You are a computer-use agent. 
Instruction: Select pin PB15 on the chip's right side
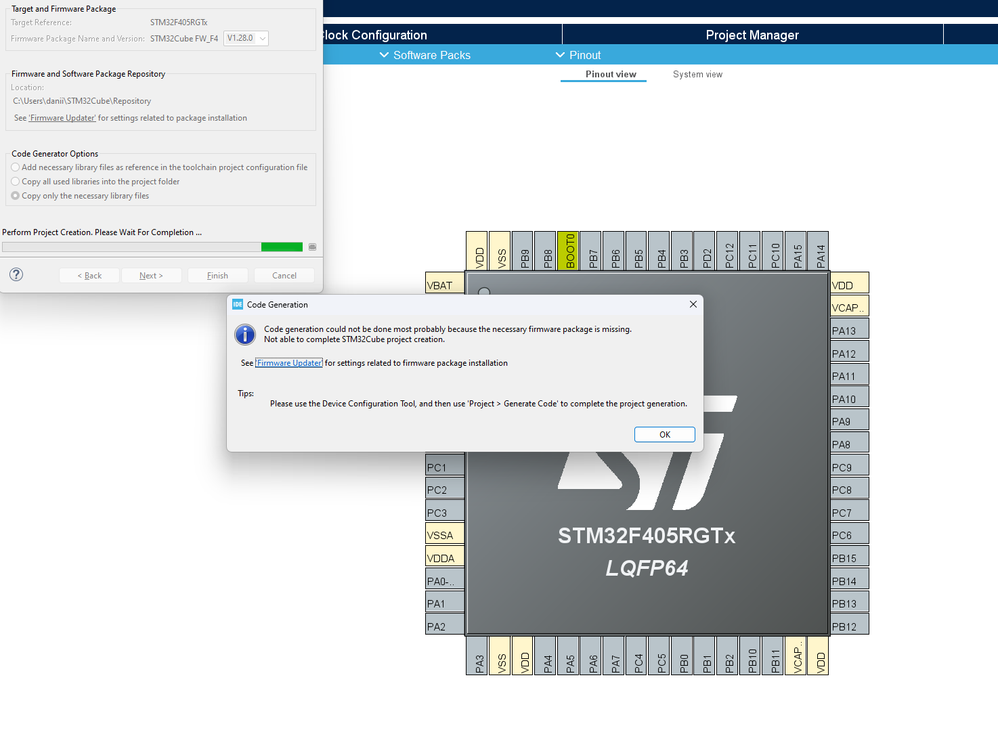coord(850,558)
